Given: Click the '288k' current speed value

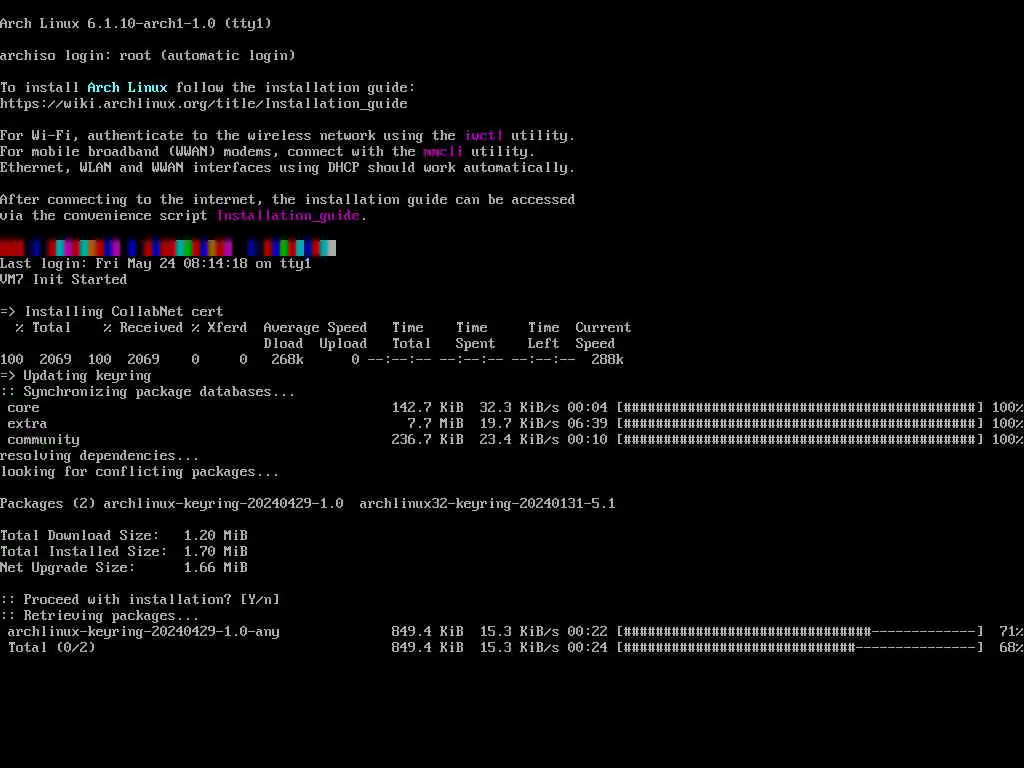Looking at the screenshot, I should (x=607, y=360).
